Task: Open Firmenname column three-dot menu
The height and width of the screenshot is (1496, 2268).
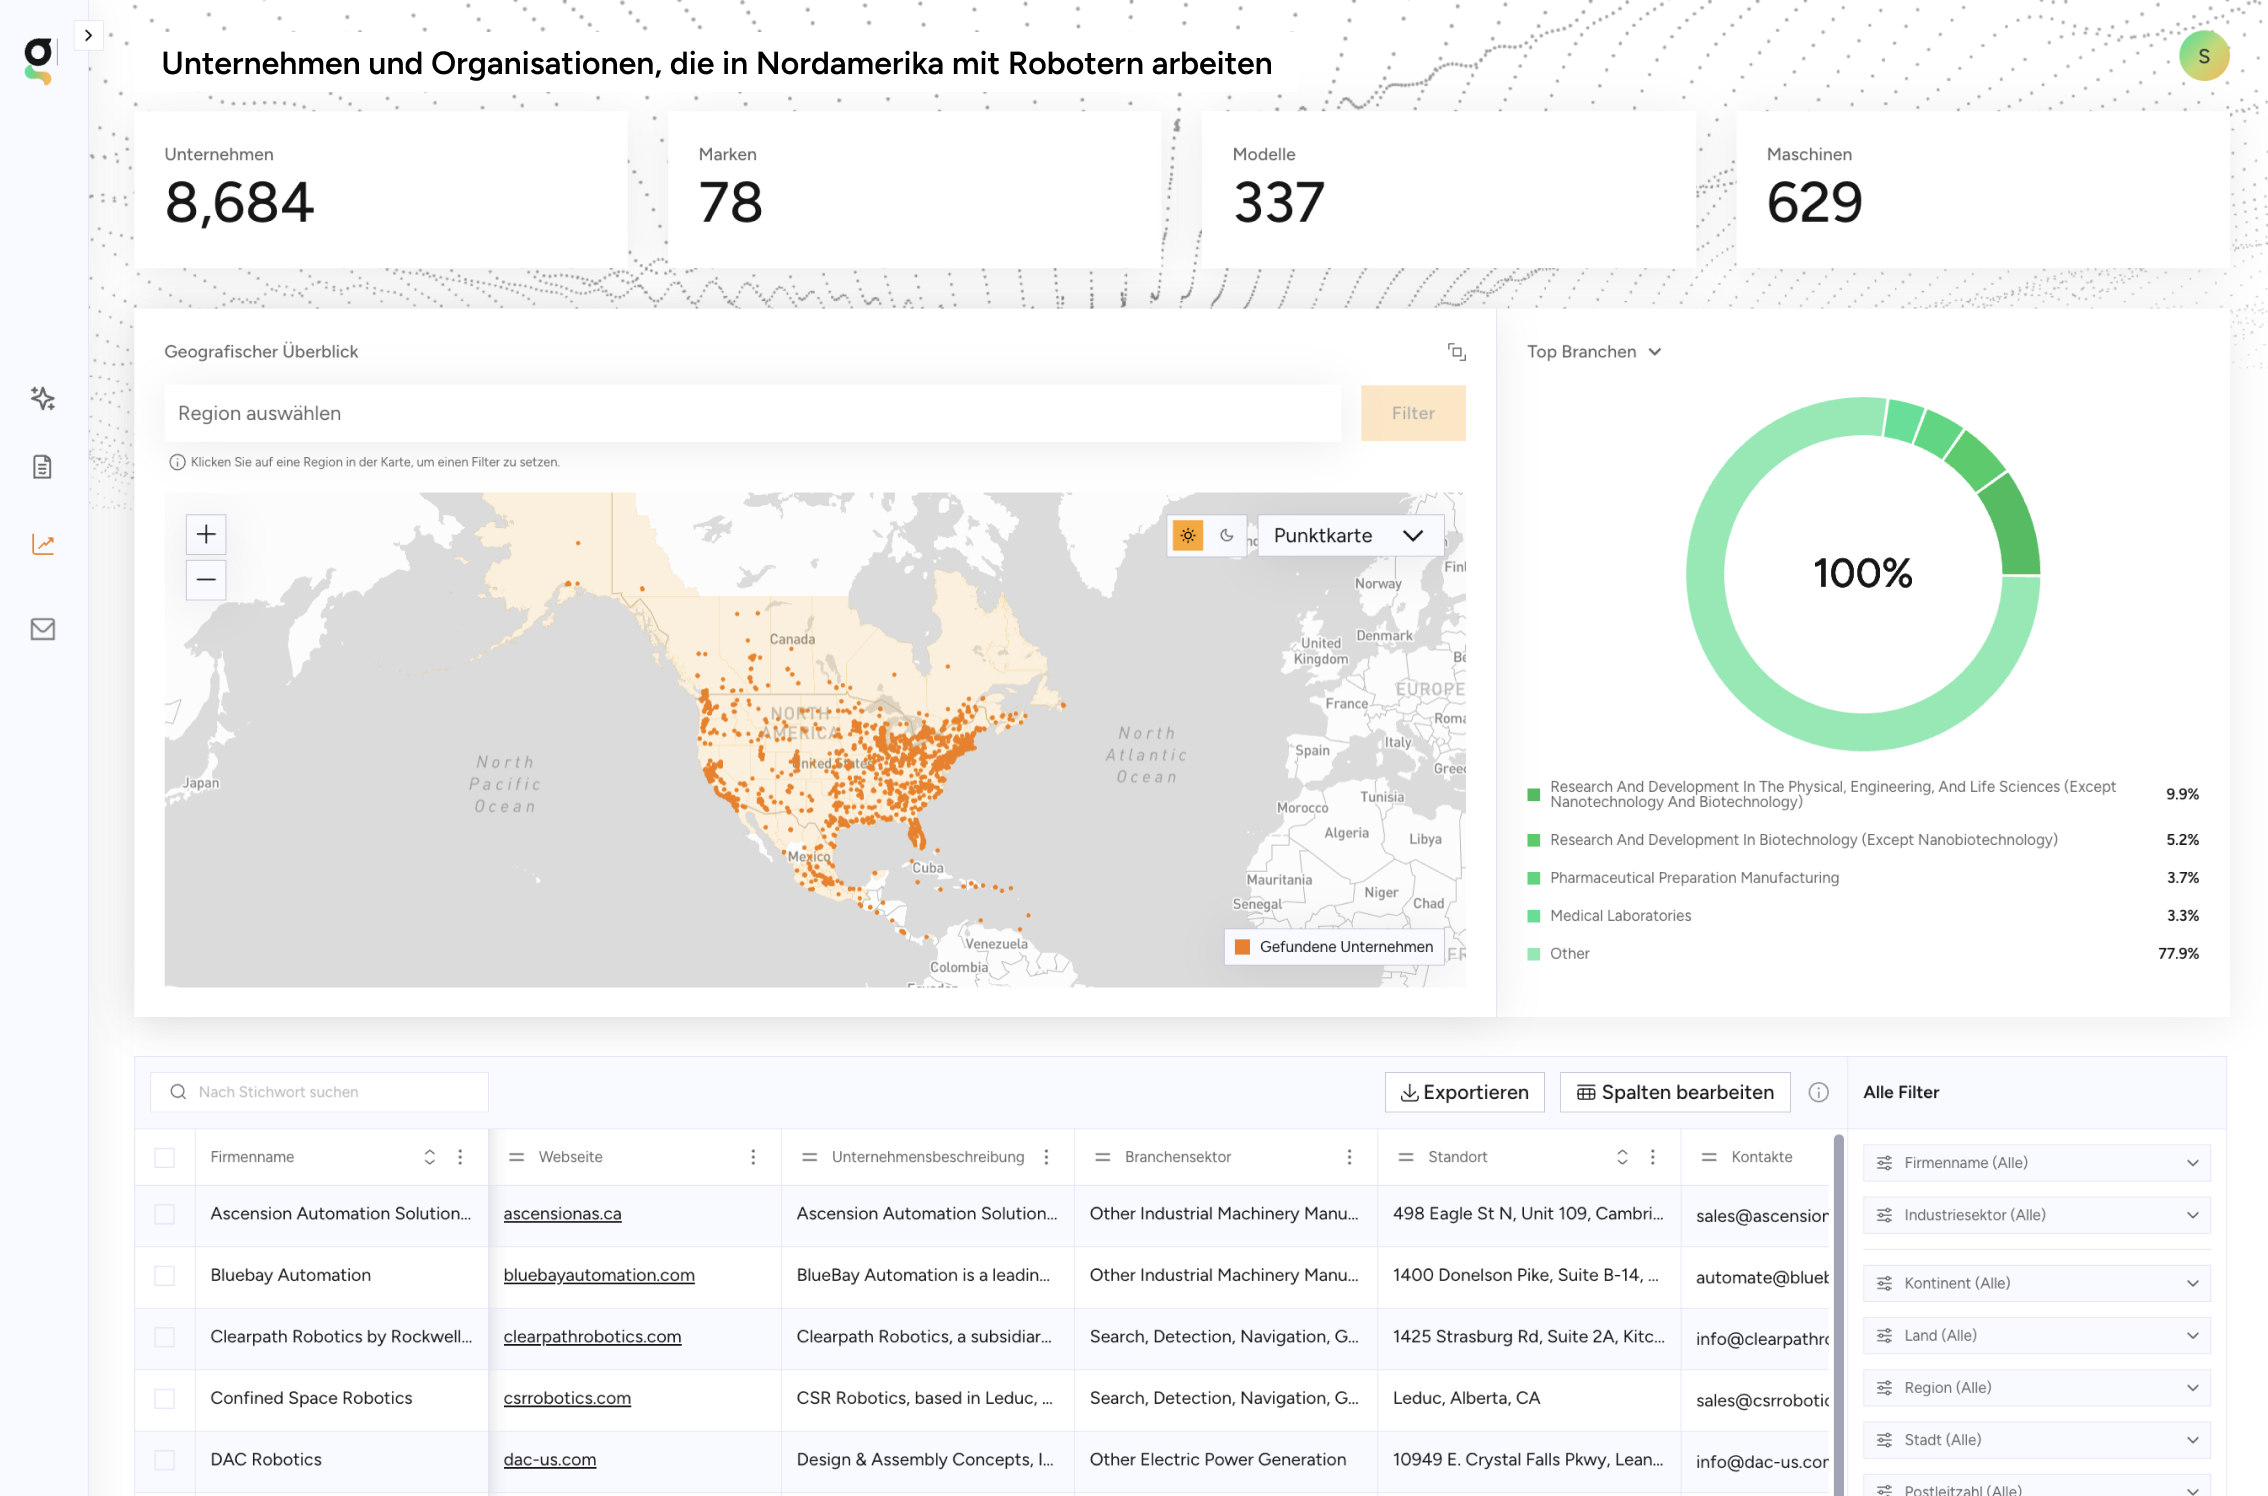Action: point(460,1157)
